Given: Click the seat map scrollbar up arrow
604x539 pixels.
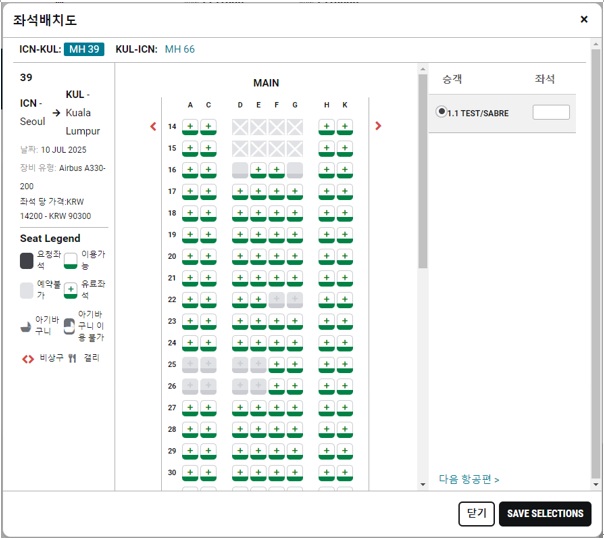Looking at the screenshot, I should tap(423, 69).
